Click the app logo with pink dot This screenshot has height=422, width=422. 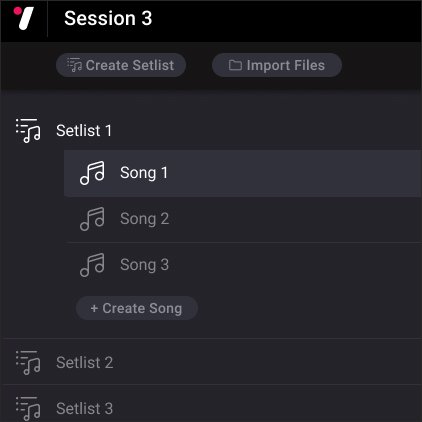(x=24, y=18)
